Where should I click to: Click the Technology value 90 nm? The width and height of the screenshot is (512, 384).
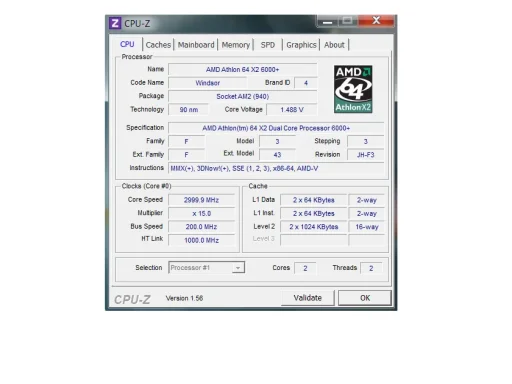(x=189, y=110)
